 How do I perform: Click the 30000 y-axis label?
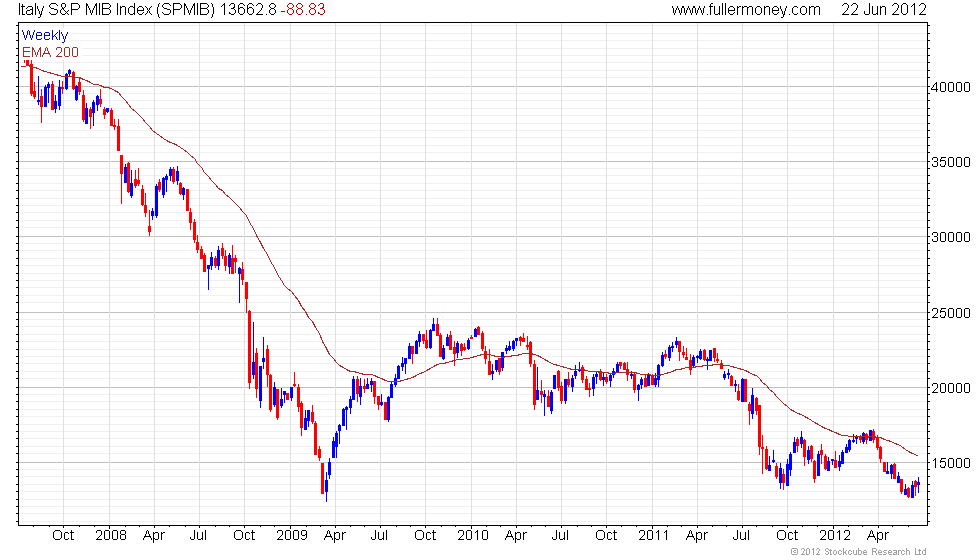[x=951, y=238]
